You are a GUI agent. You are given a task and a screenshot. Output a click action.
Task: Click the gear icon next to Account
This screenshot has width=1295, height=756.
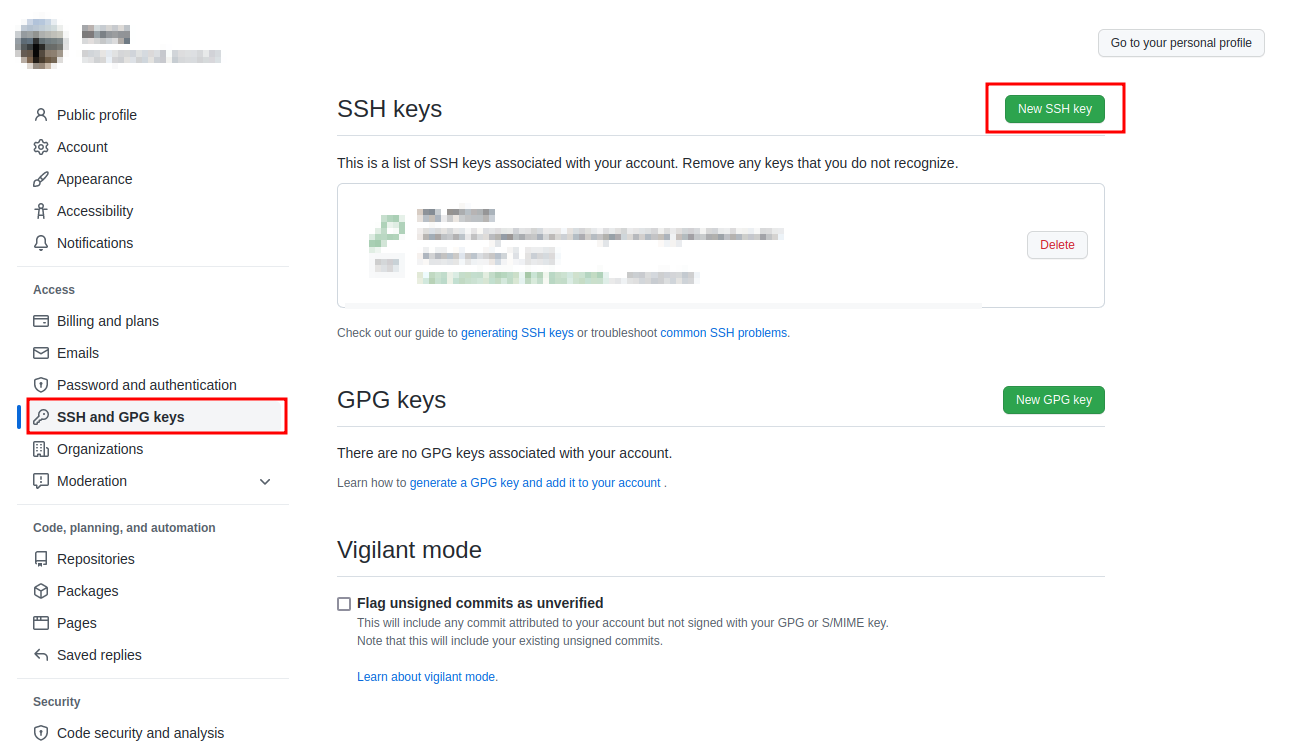point(41,147)
